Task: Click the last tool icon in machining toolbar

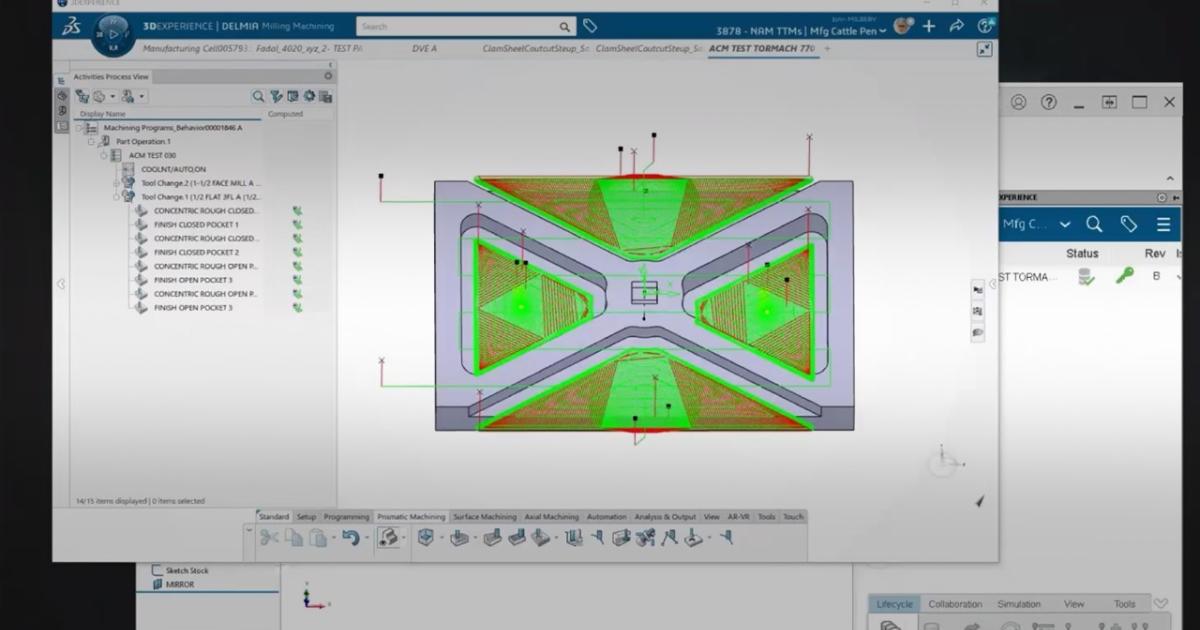Action: click(x=726, y=538)
